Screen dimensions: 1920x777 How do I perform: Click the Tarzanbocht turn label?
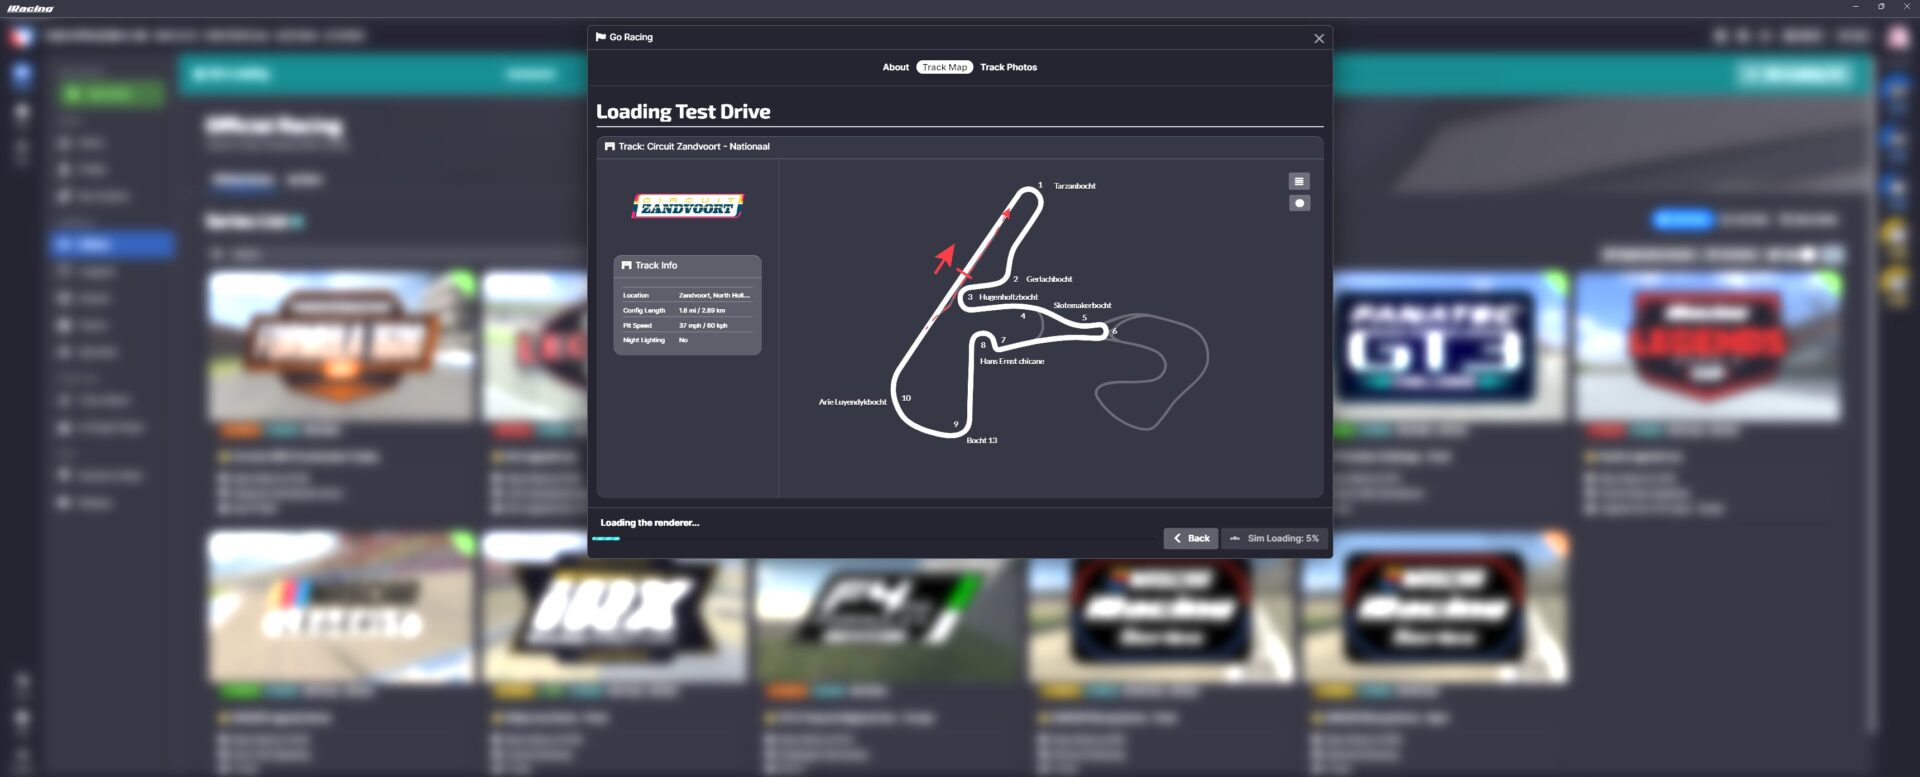(x=1074, y=186)
